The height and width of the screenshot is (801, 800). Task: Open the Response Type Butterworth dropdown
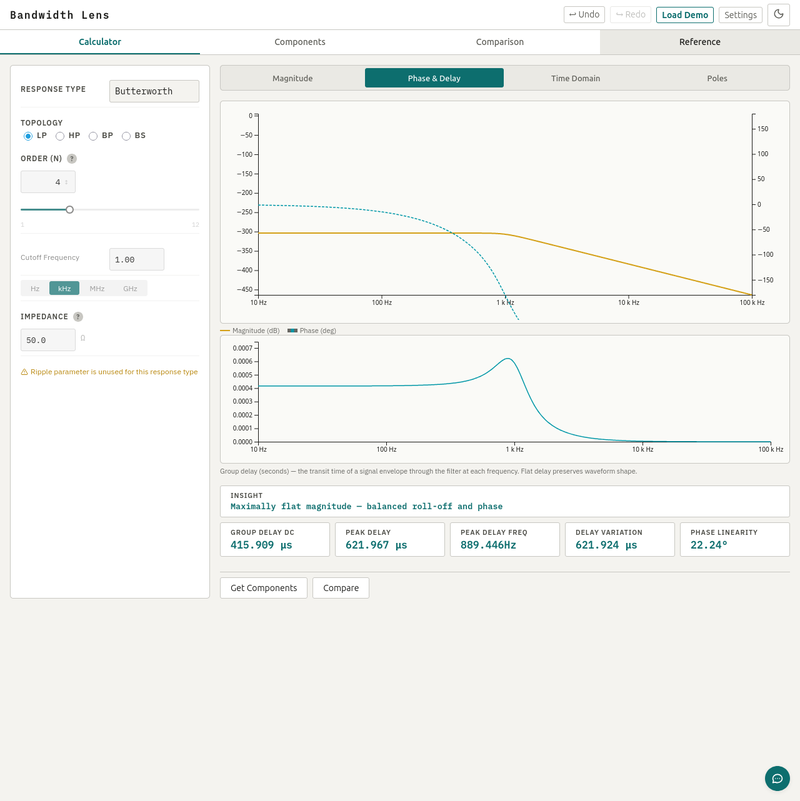(154, 91)
